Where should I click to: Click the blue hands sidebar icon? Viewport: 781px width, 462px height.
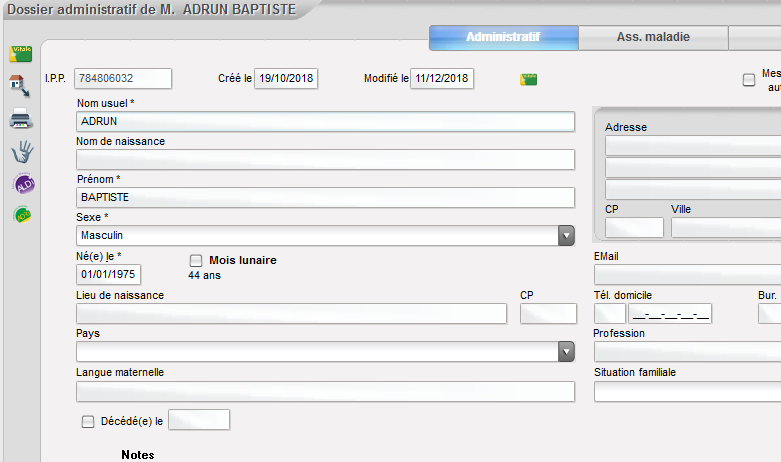[21, 152]
